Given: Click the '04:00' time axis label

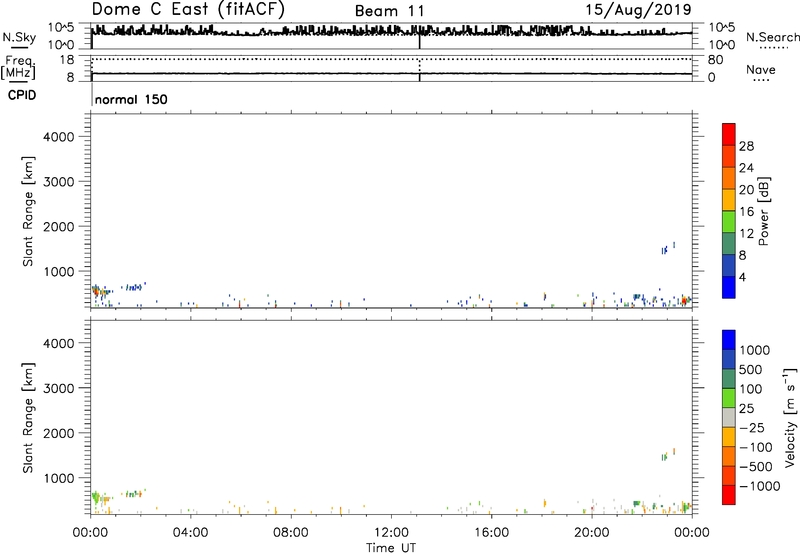Looking at the screenshot, I should [190, 533].
